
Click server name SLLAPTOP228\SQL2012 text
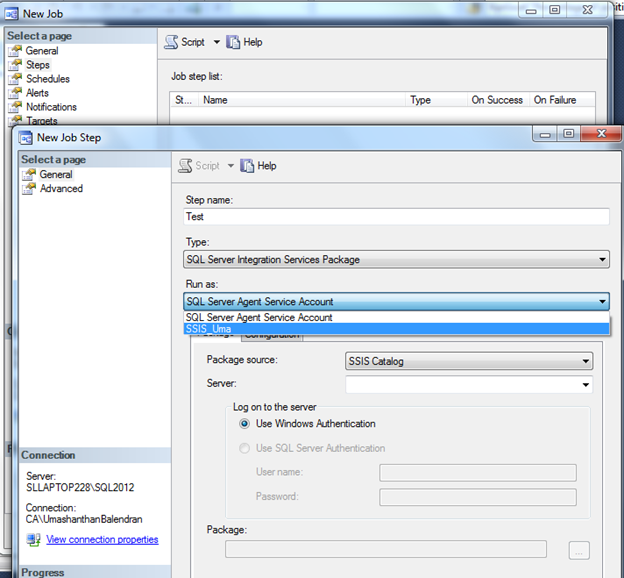(80, 488)
